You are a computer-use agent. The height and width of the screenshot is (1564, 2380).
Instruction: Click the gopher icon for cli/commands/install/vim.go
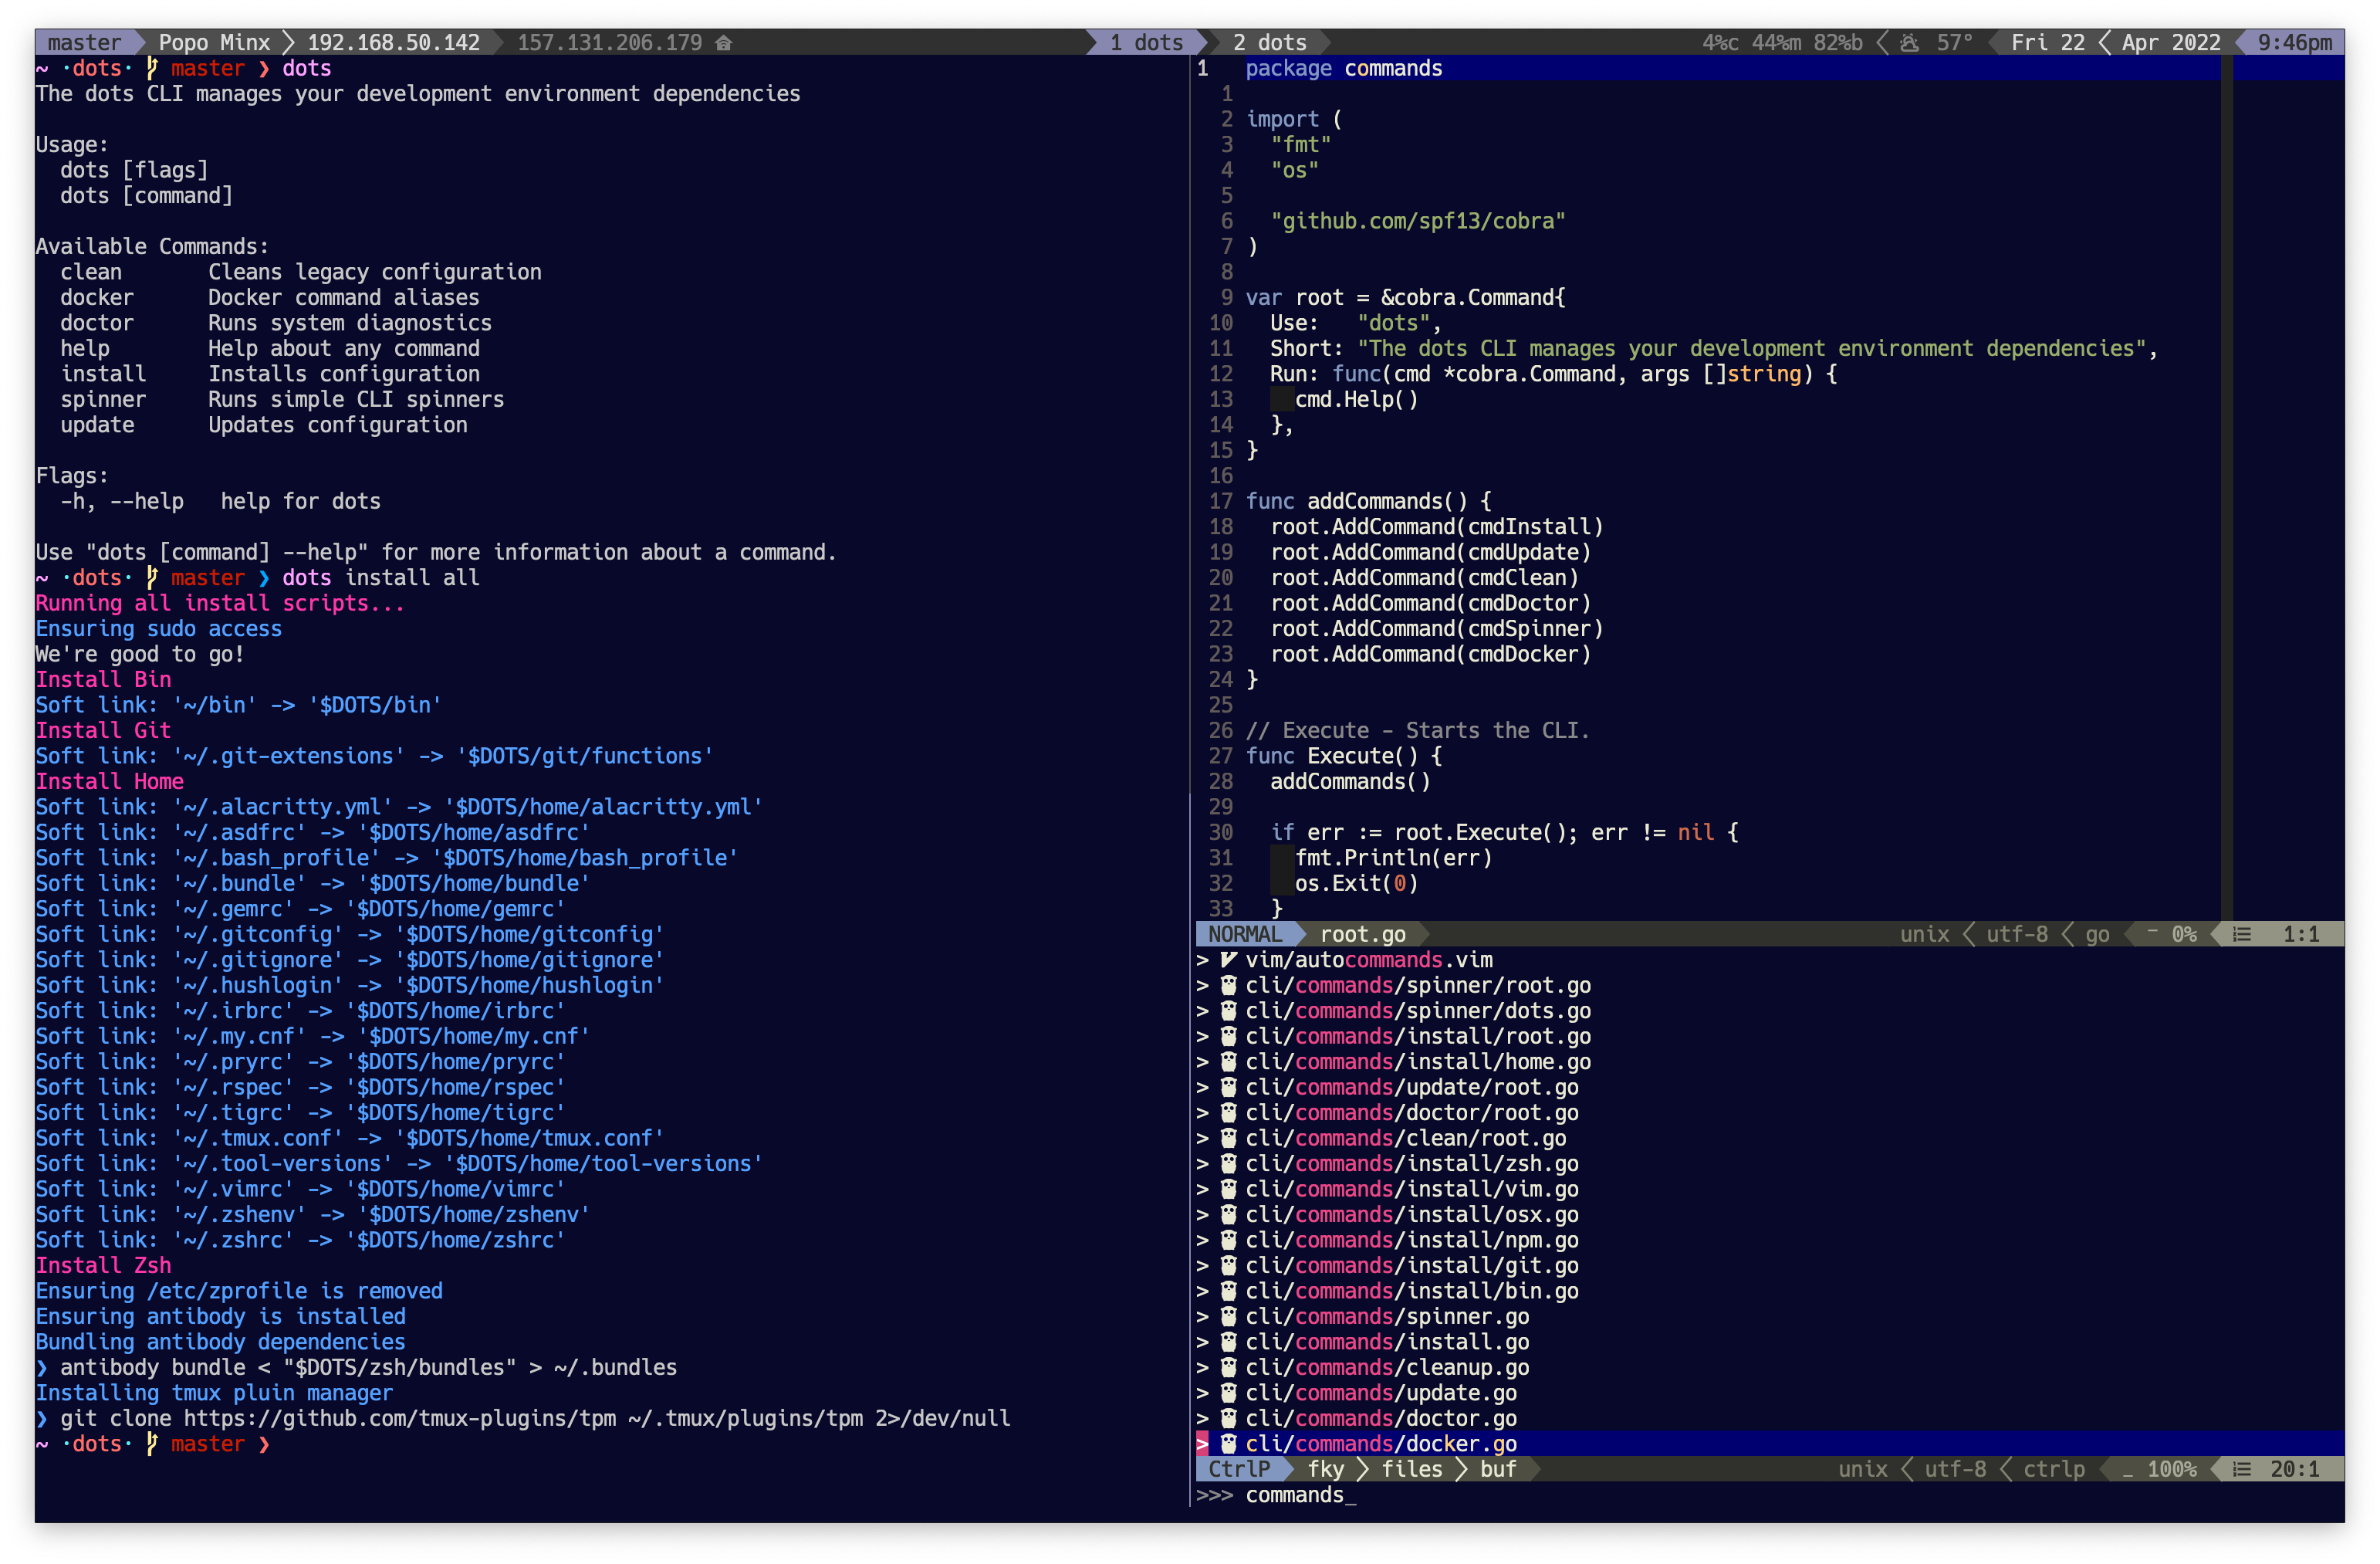[1228, 1189]
